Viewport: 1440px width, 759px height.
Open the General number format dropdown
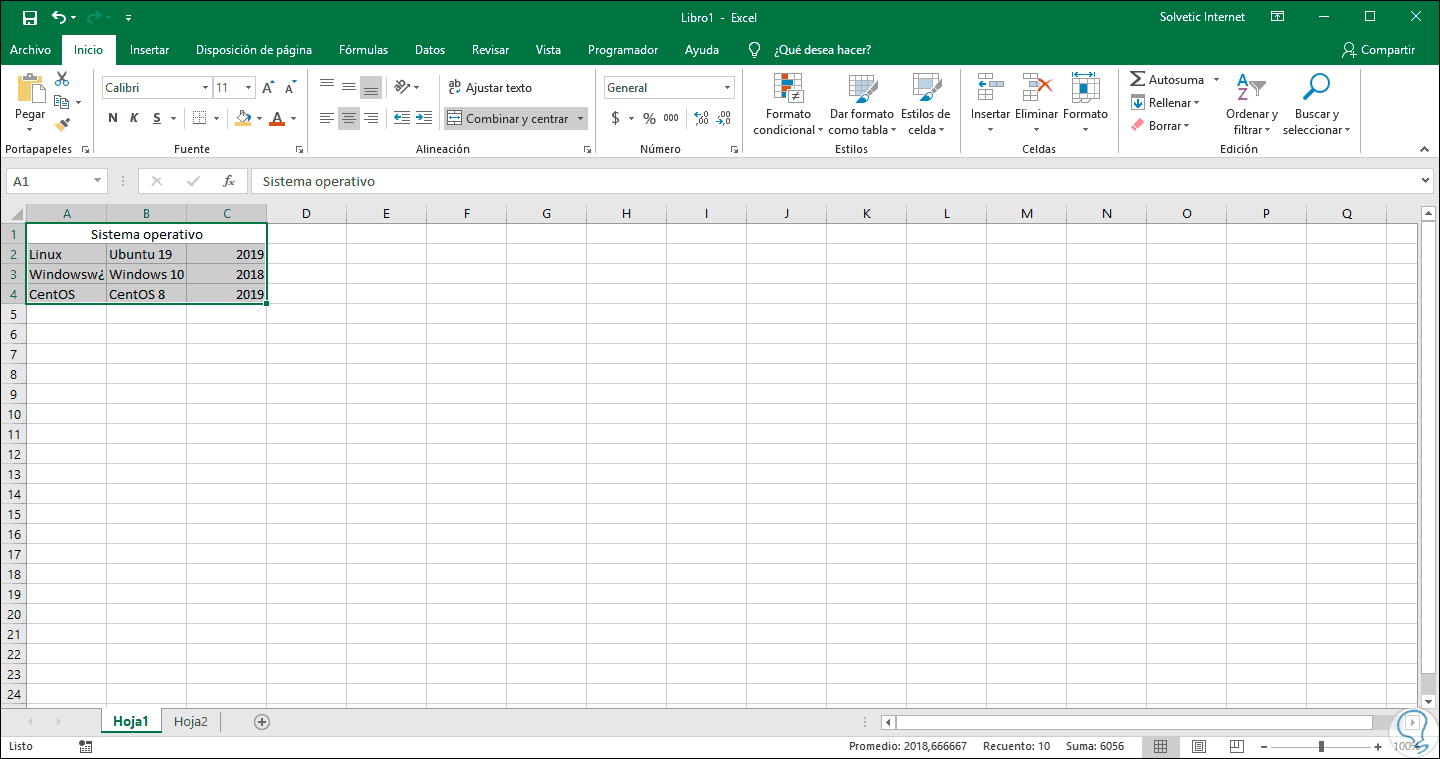[x=727, y=88]
